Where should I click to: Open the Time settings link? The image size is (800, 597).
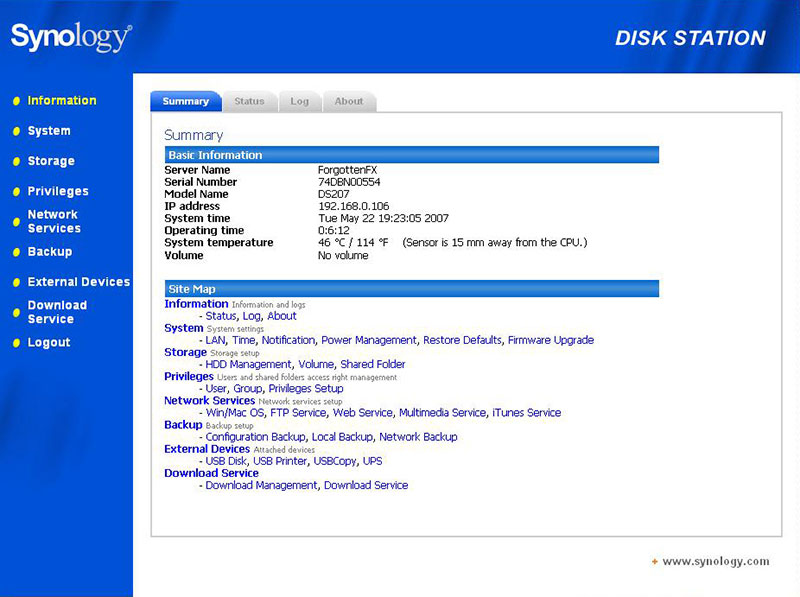tap(243, 340)
